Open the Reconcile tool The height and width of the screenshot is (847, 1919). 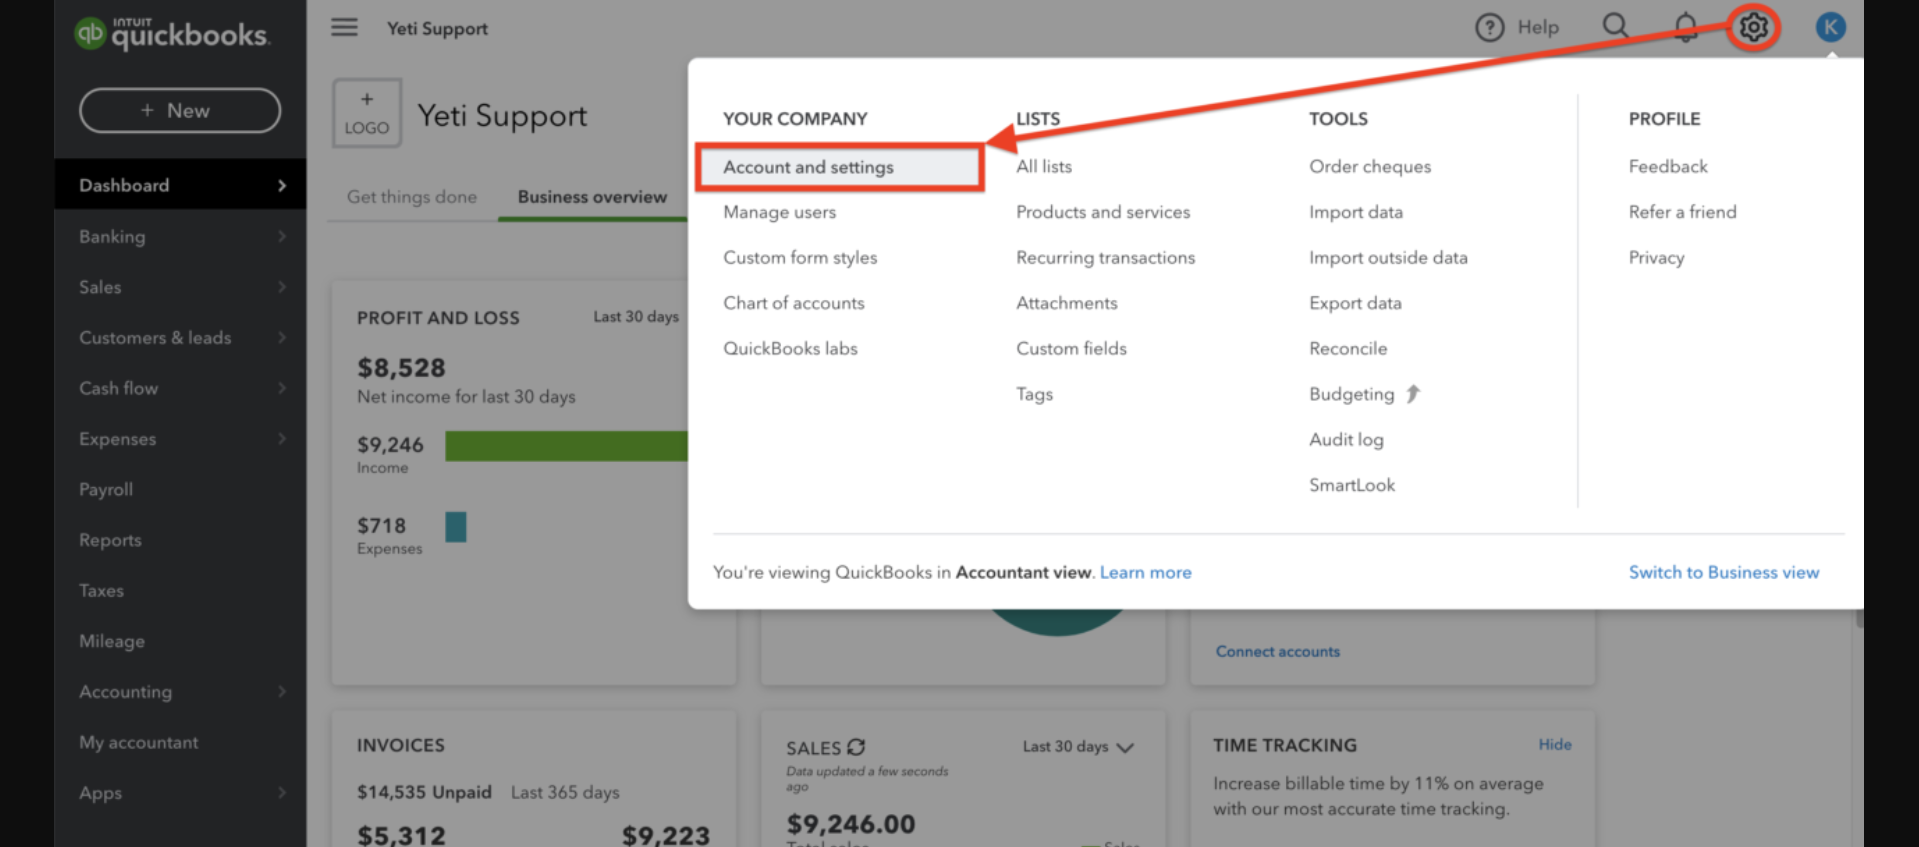(1348, 348)
